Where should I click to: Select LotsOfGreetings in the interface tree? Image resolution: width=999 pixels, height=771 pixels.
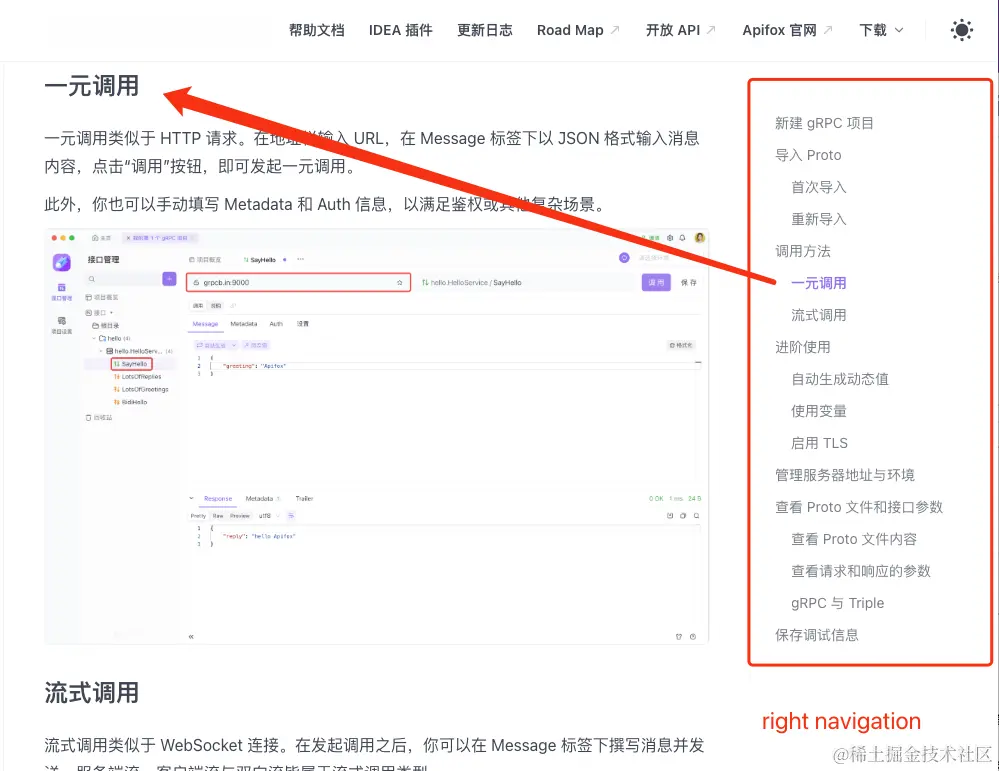141,389
